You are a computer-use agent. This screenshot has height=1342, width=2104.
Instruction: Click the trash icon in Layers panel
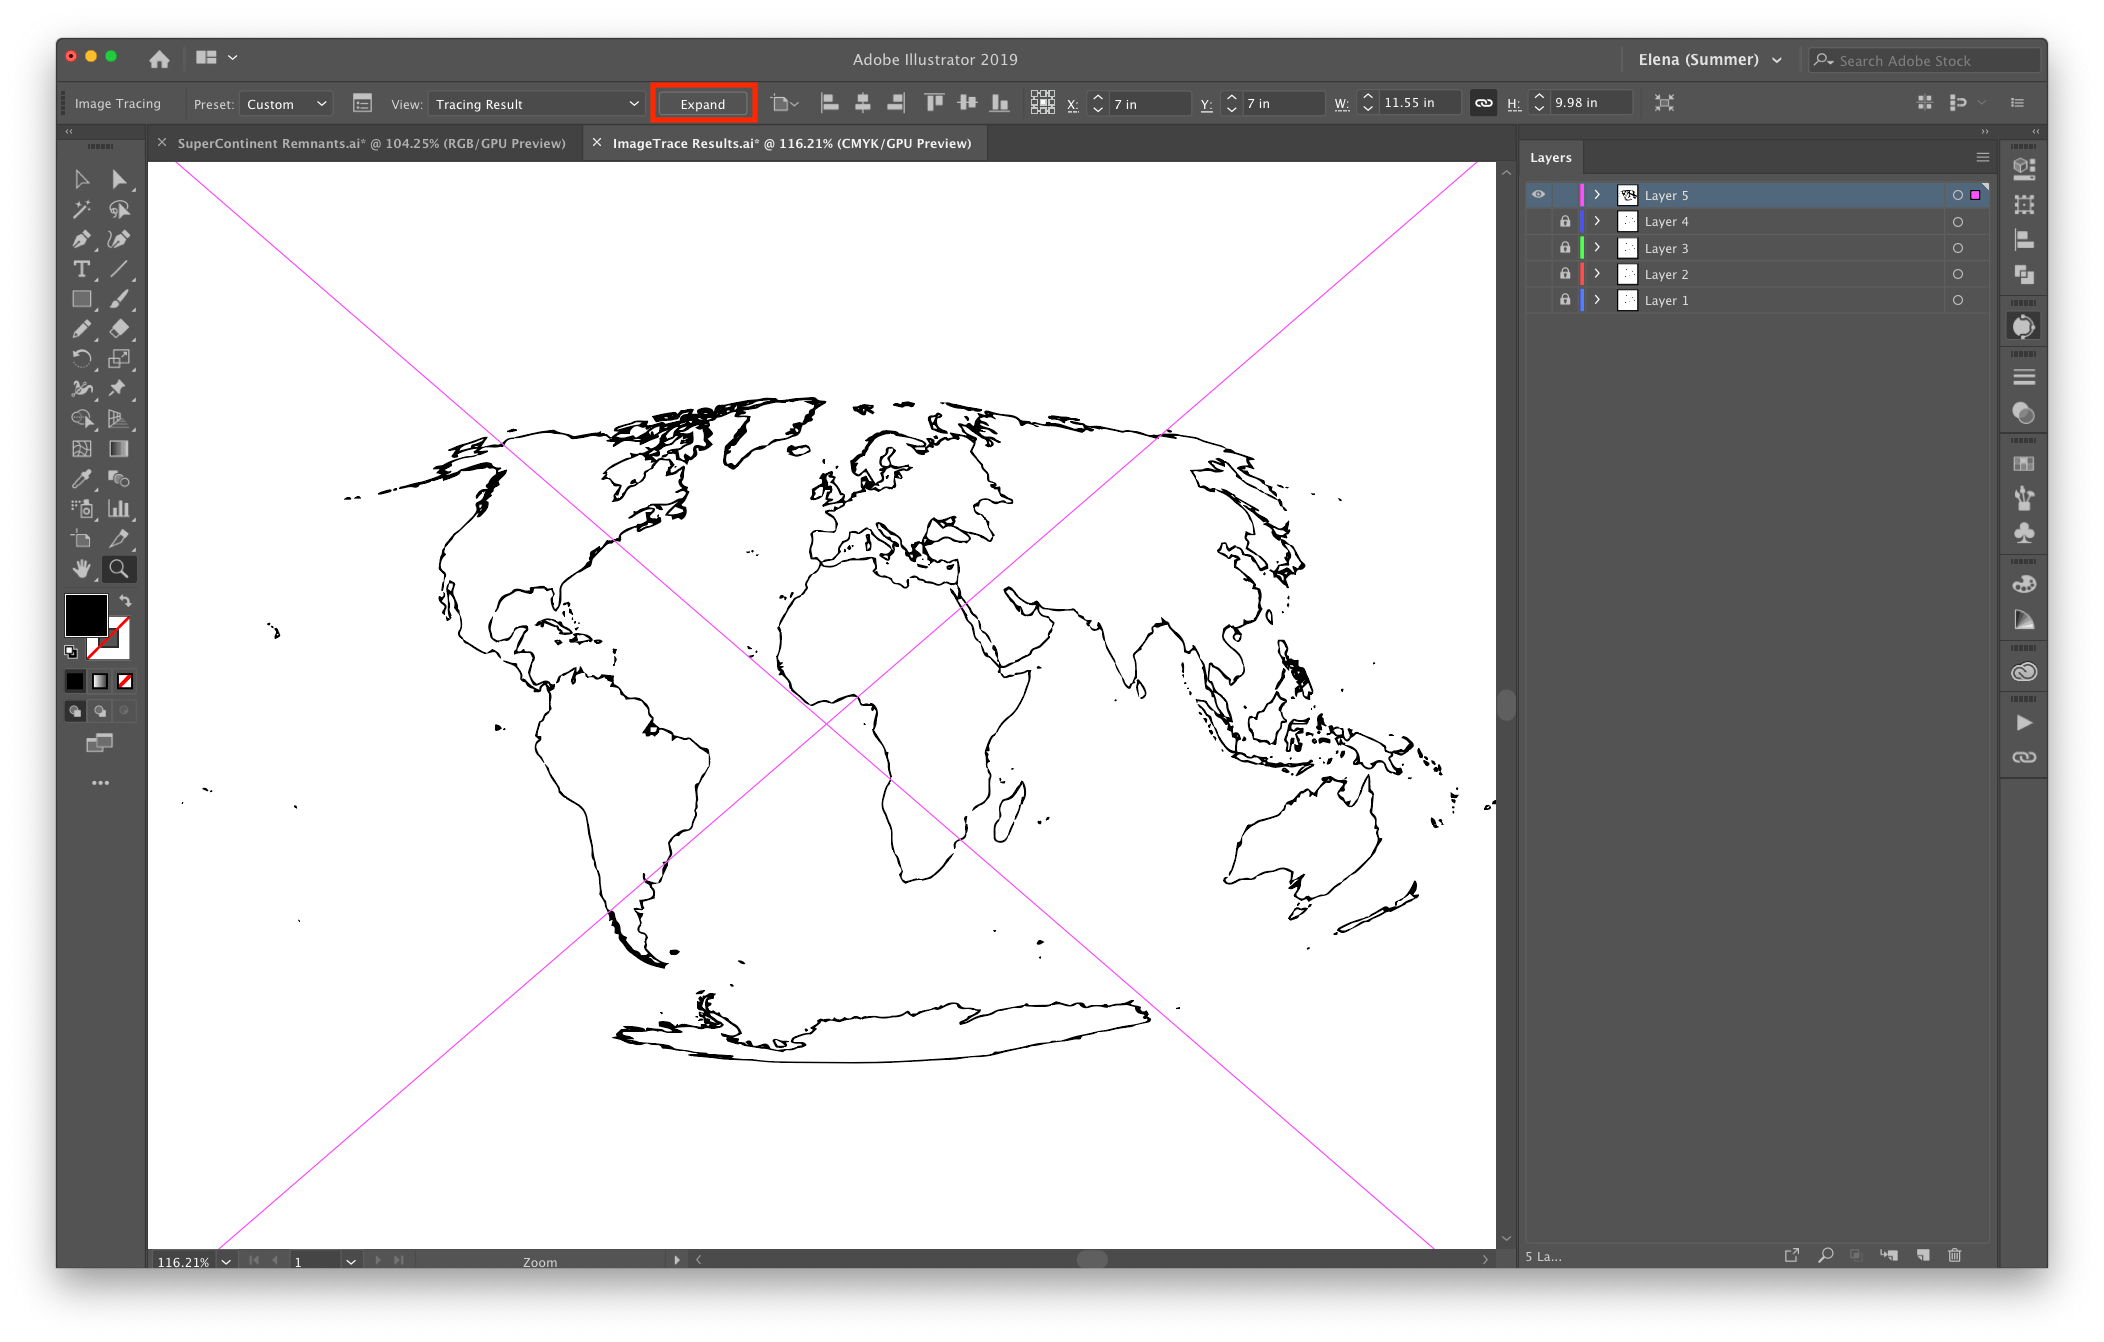(x=1954, y=1255)
